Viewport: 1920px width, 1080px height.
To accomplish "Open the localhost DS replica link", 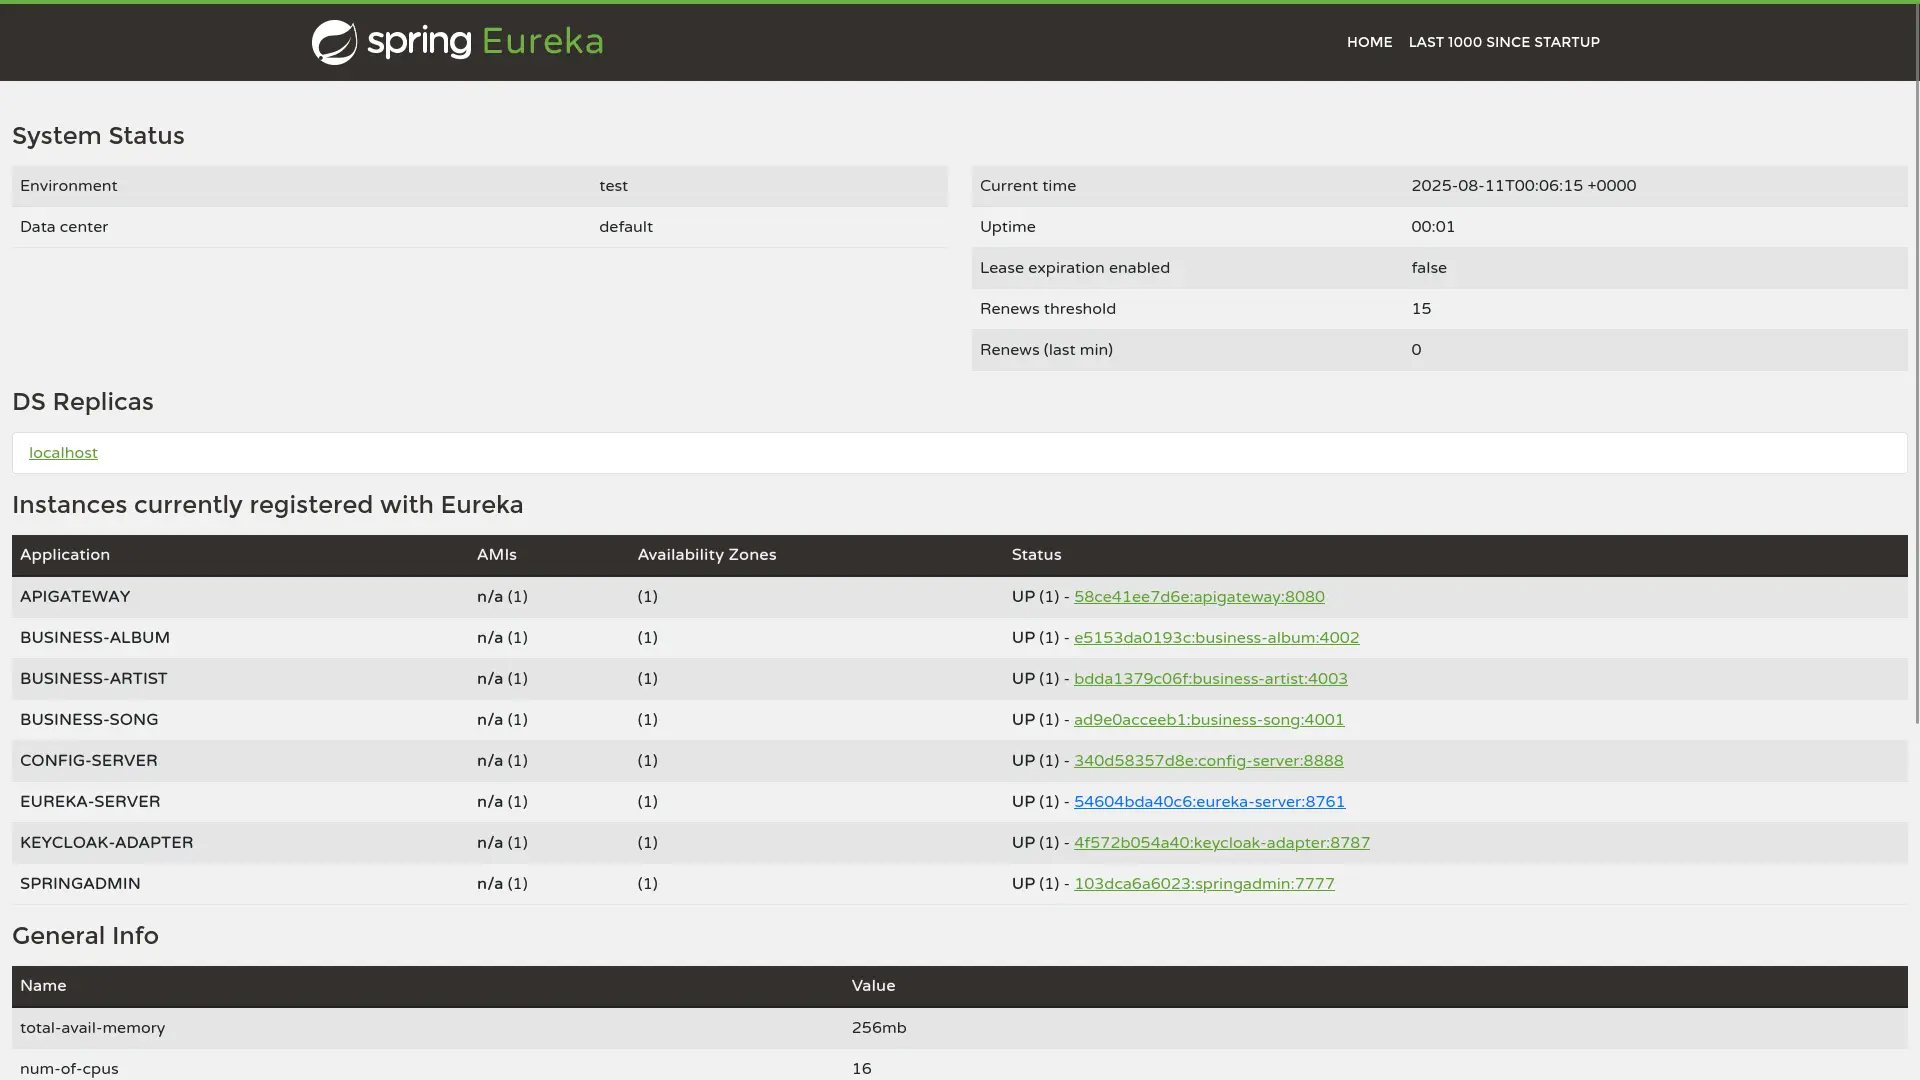I will 63,453.
